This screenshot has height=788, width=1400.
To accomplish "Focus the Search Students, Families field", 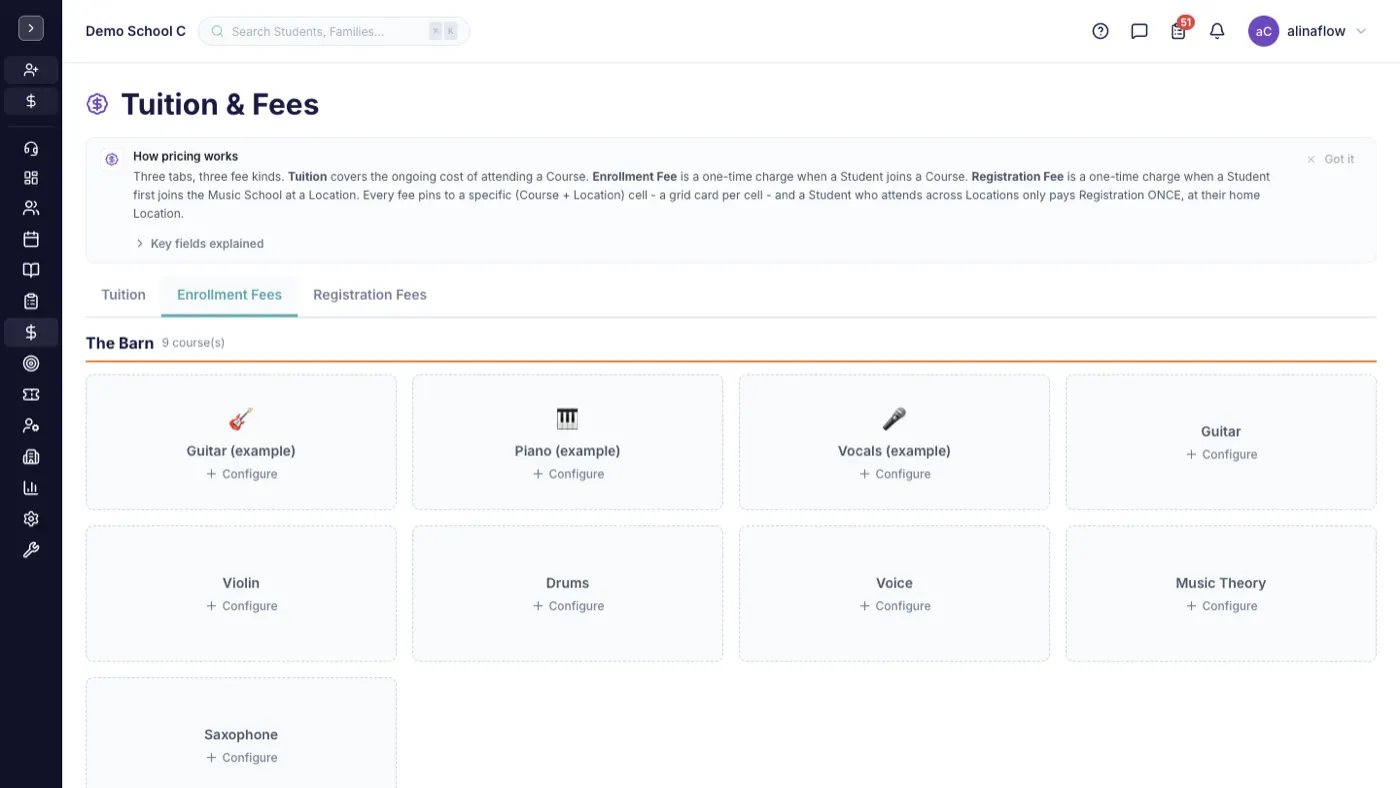I will (334, 31).
